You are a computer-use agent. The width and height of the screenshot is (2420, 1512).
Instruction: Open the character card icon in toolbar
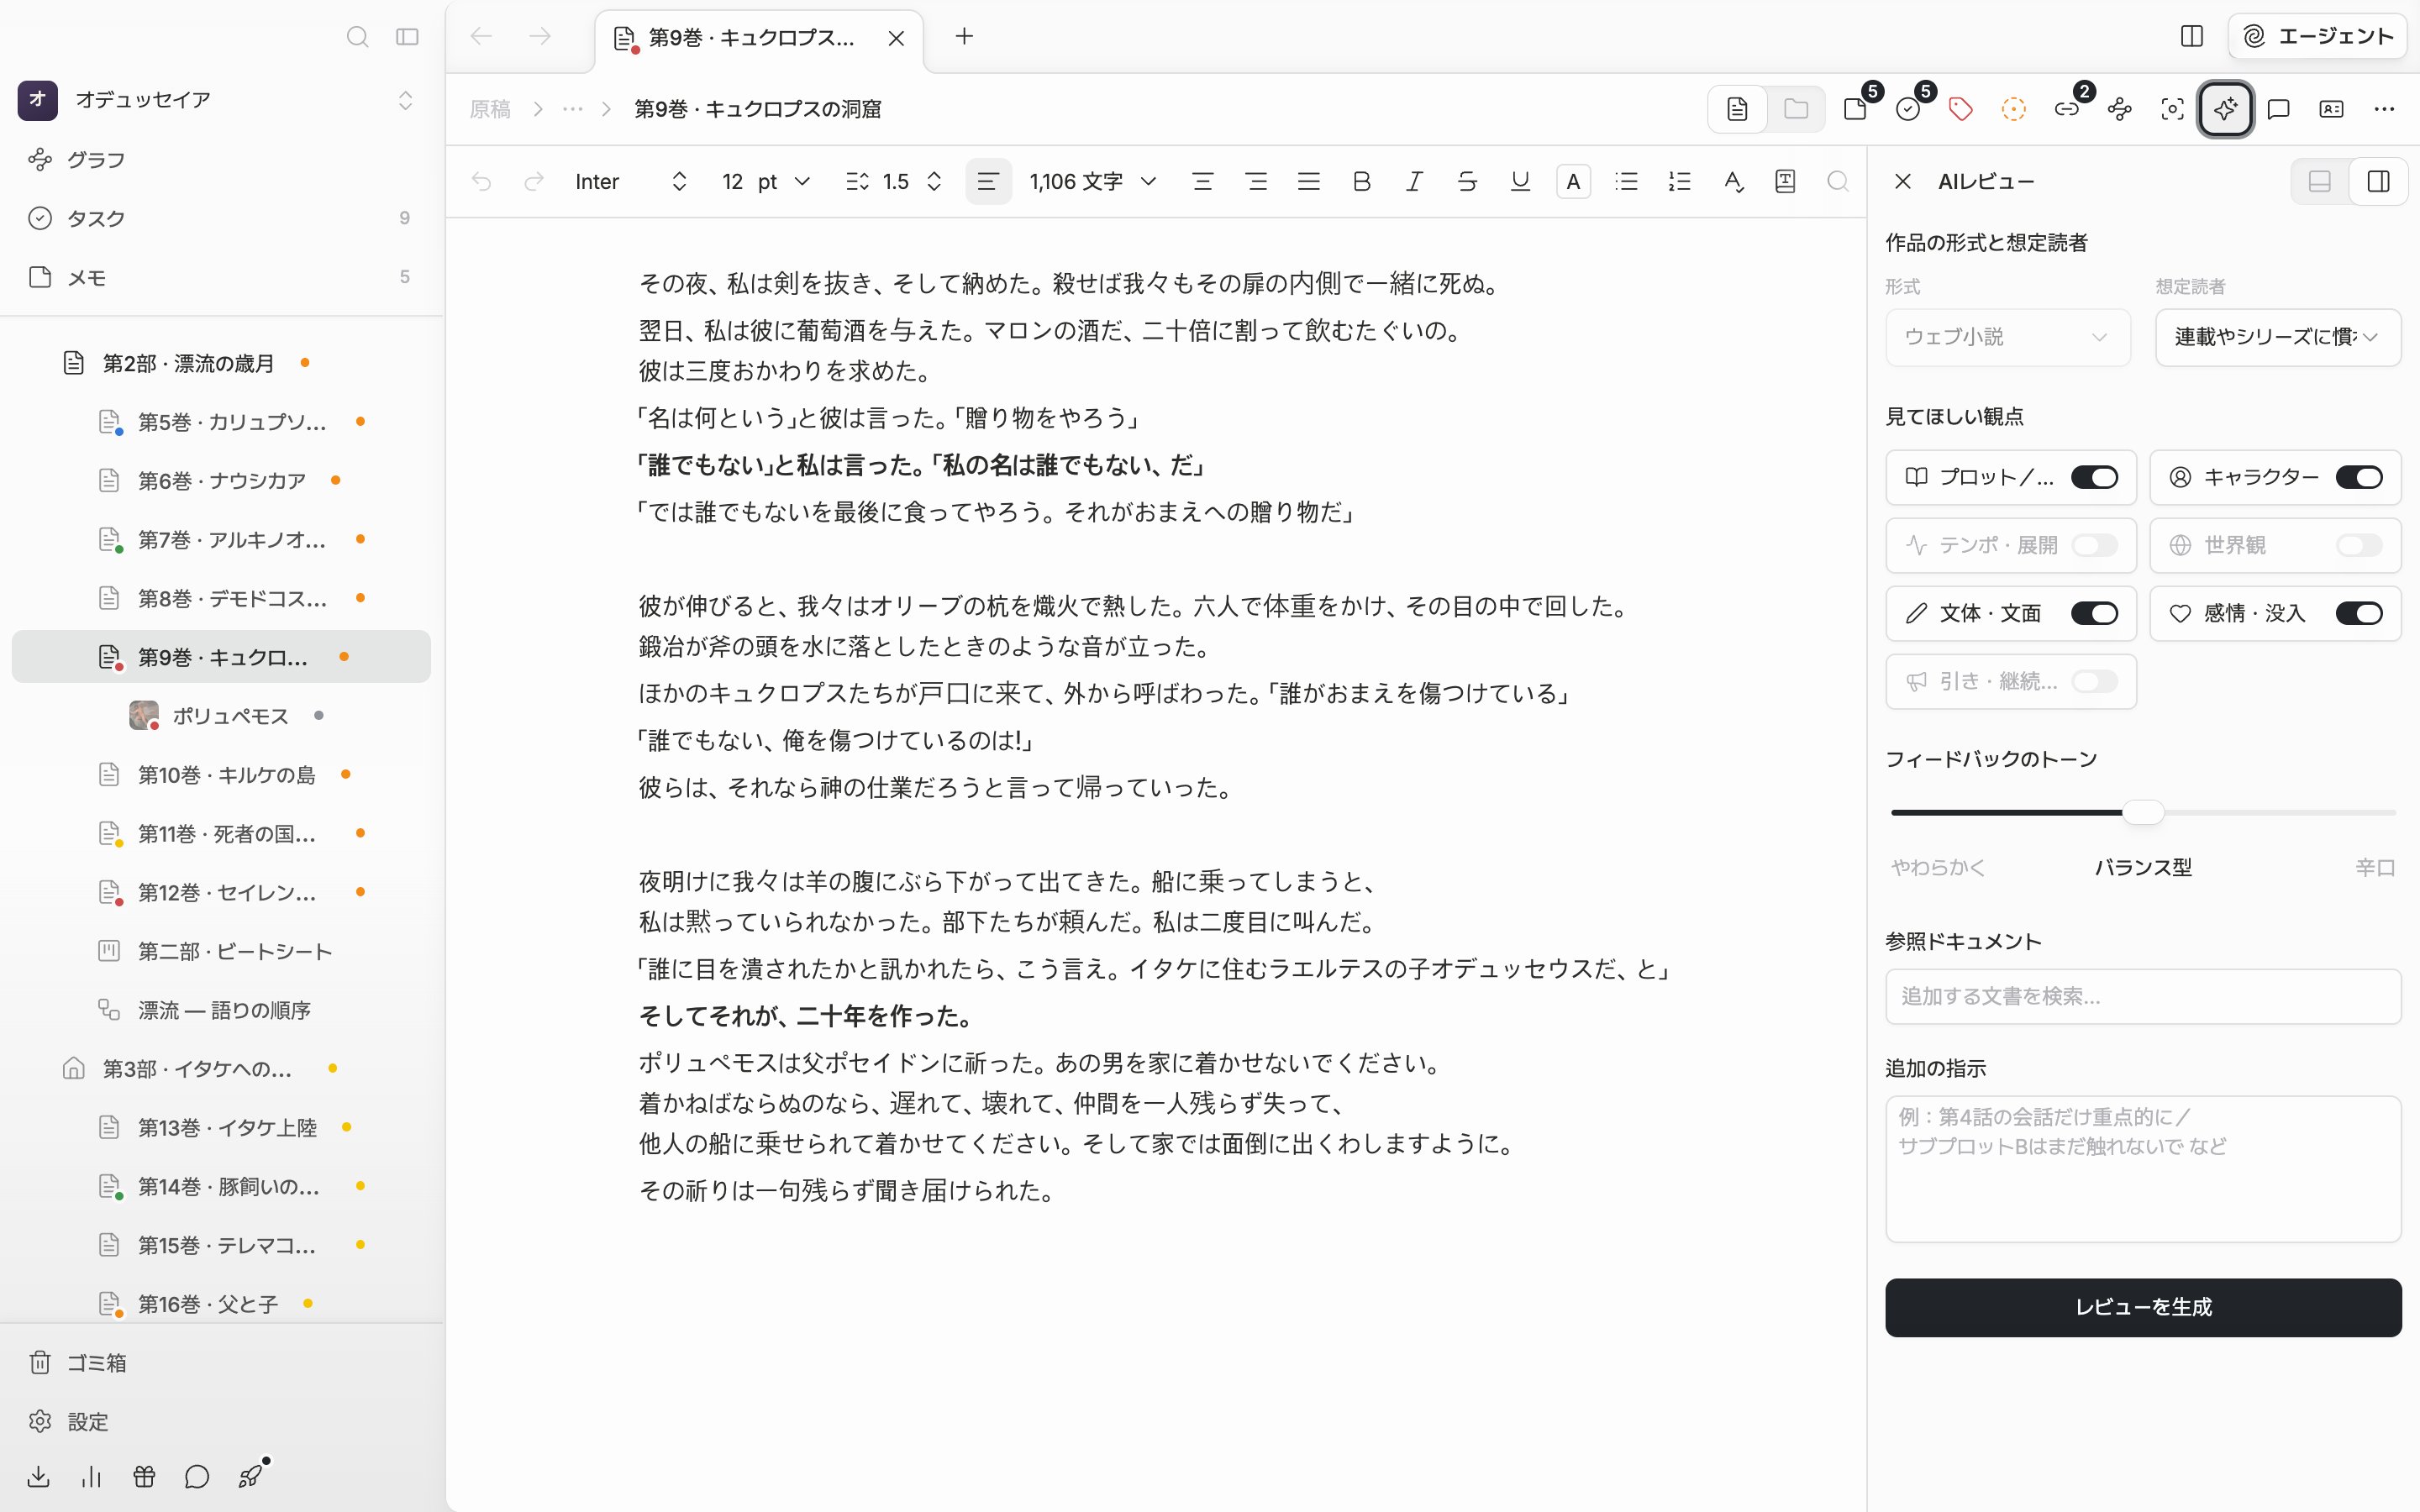point(2331,108)
